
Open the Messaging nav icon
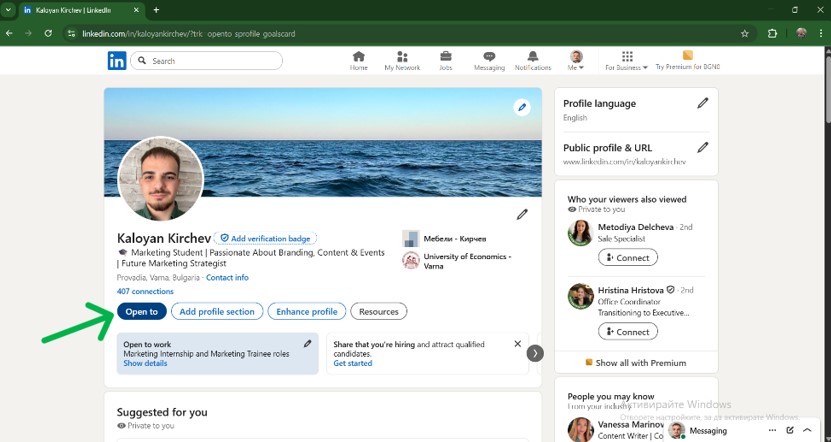[489, 61]
